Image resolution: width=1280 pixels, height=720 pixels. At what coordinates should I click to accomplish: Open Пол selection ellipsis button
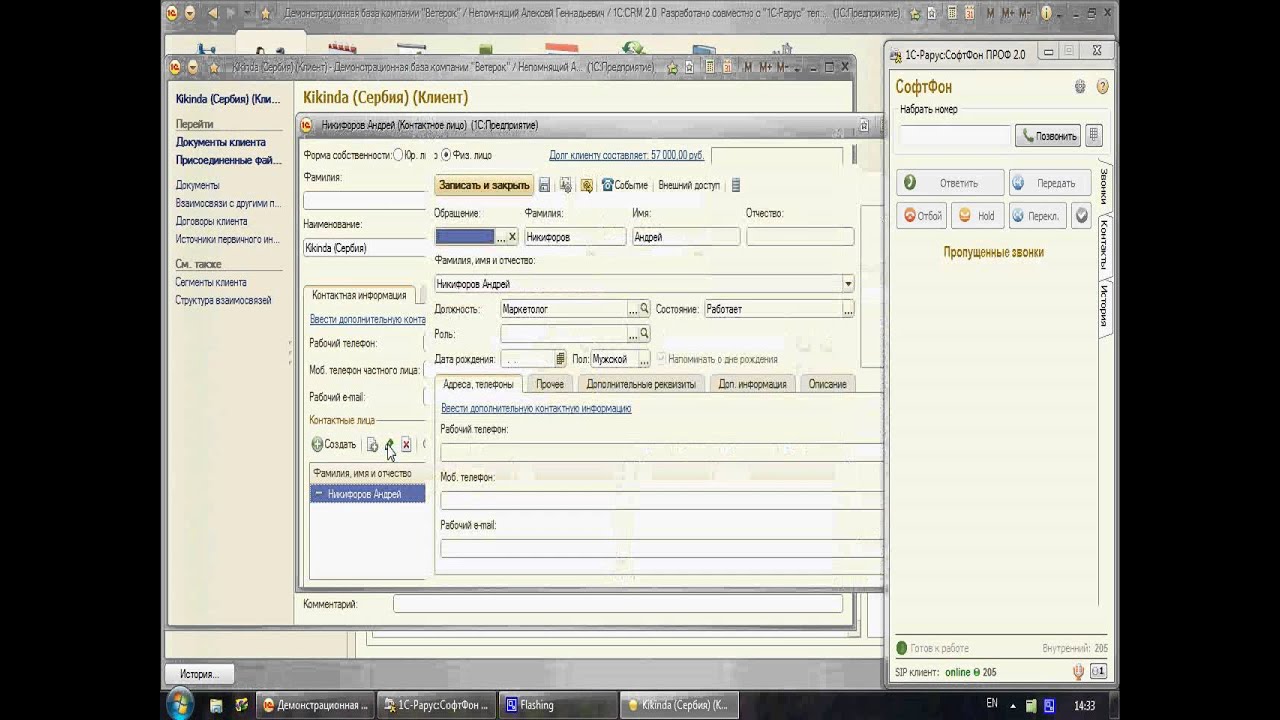click(x=644, y=359)
